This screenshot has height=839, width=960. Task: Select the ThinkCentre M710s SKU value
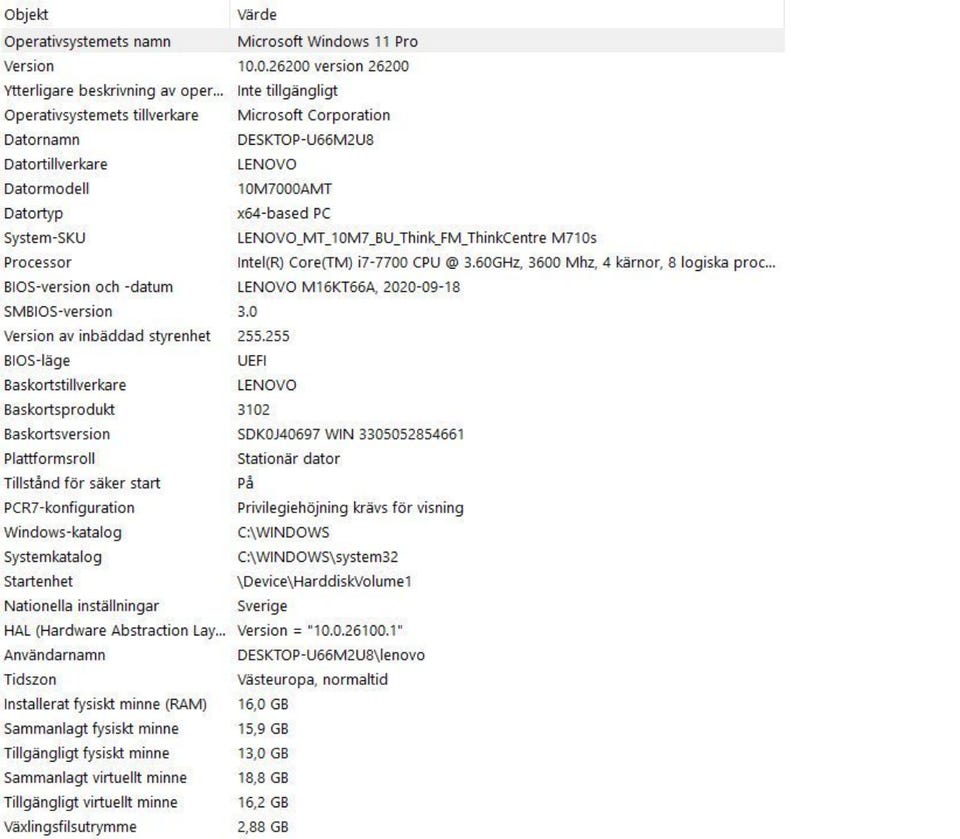click(x=417, y=238)
